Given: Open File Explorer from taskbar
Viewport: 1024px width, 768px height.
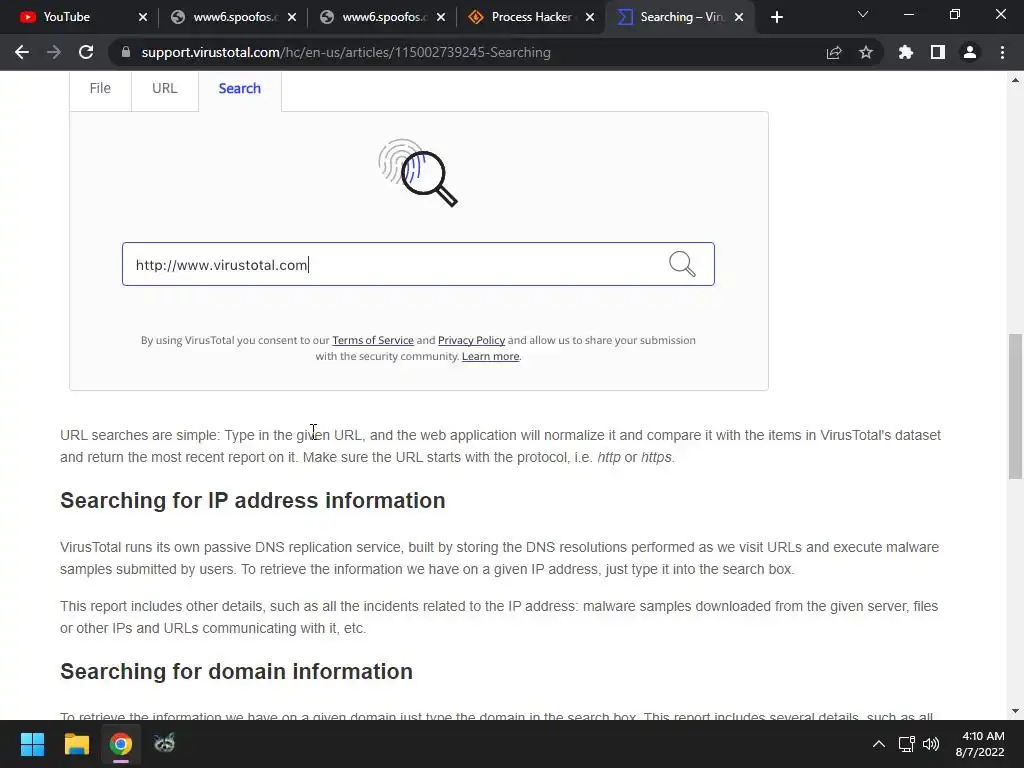Looking at the screenshot, I should click(x=76, y=744).
